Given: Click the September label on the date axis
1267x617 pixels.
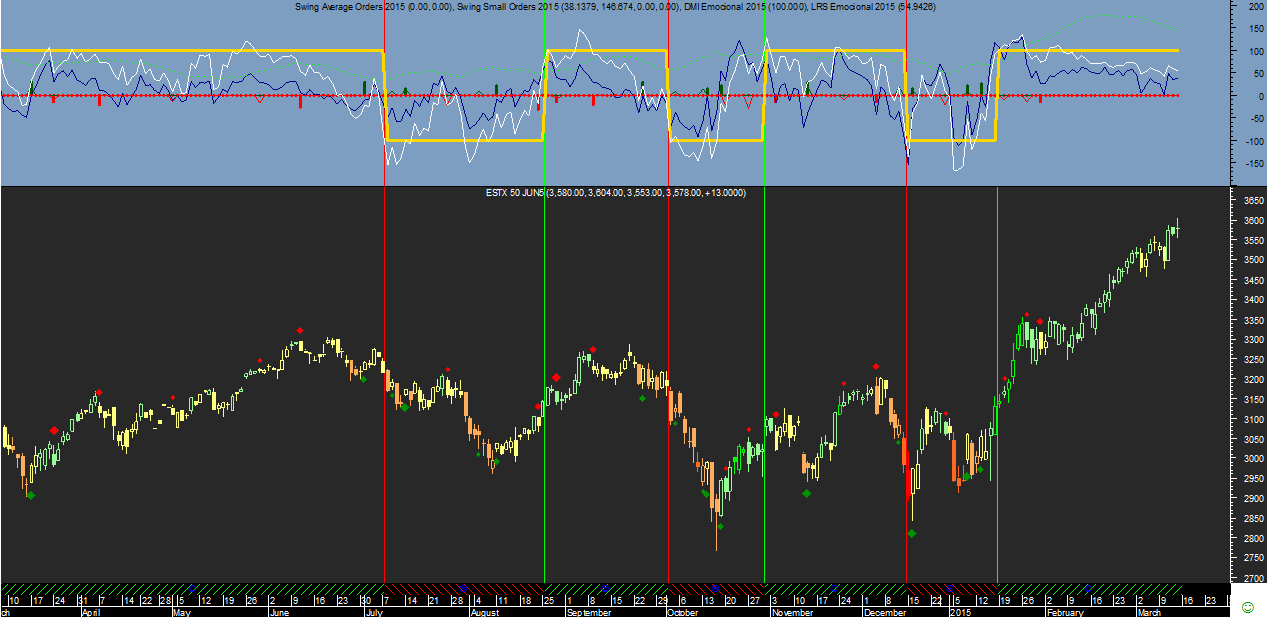Looking at the screenshot, I should click(587, 612).
